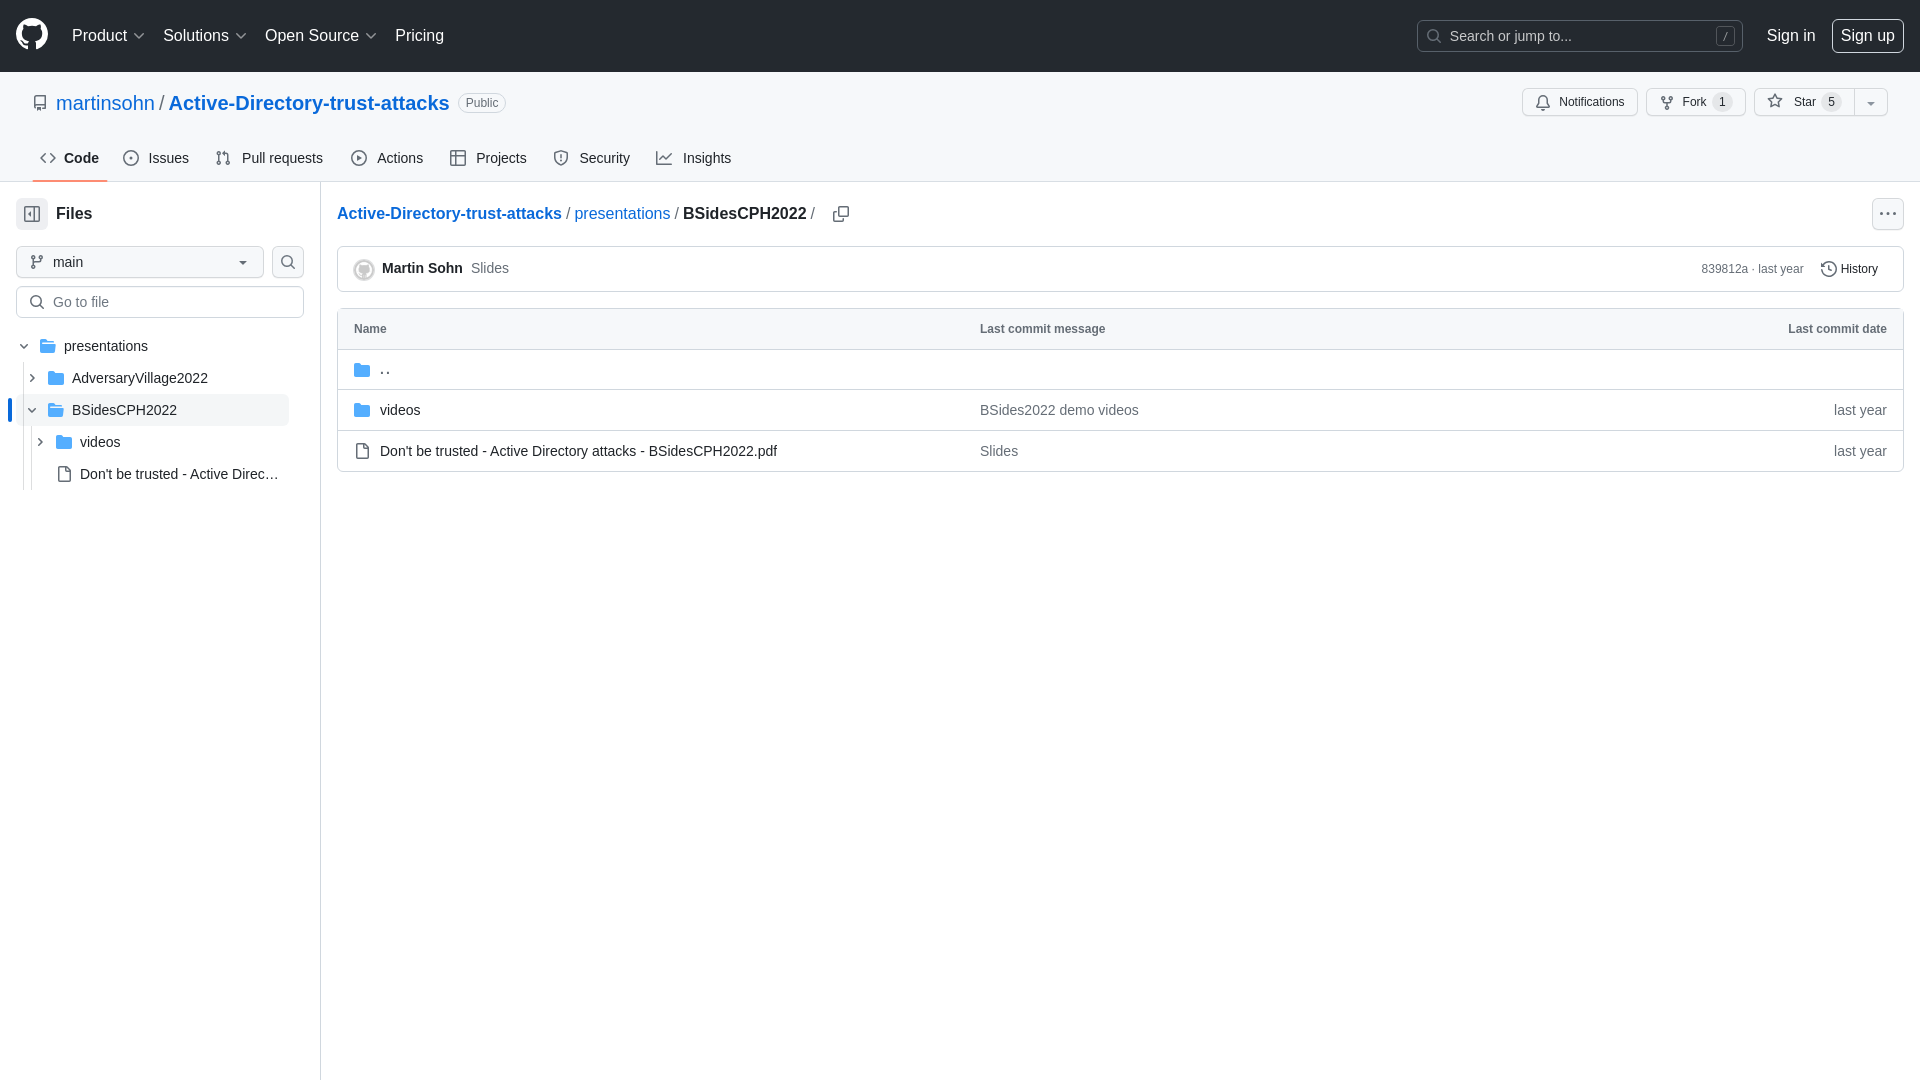The image size is (1920, 1080).
Task: Expand the Product menu
Action: point(108,36)
